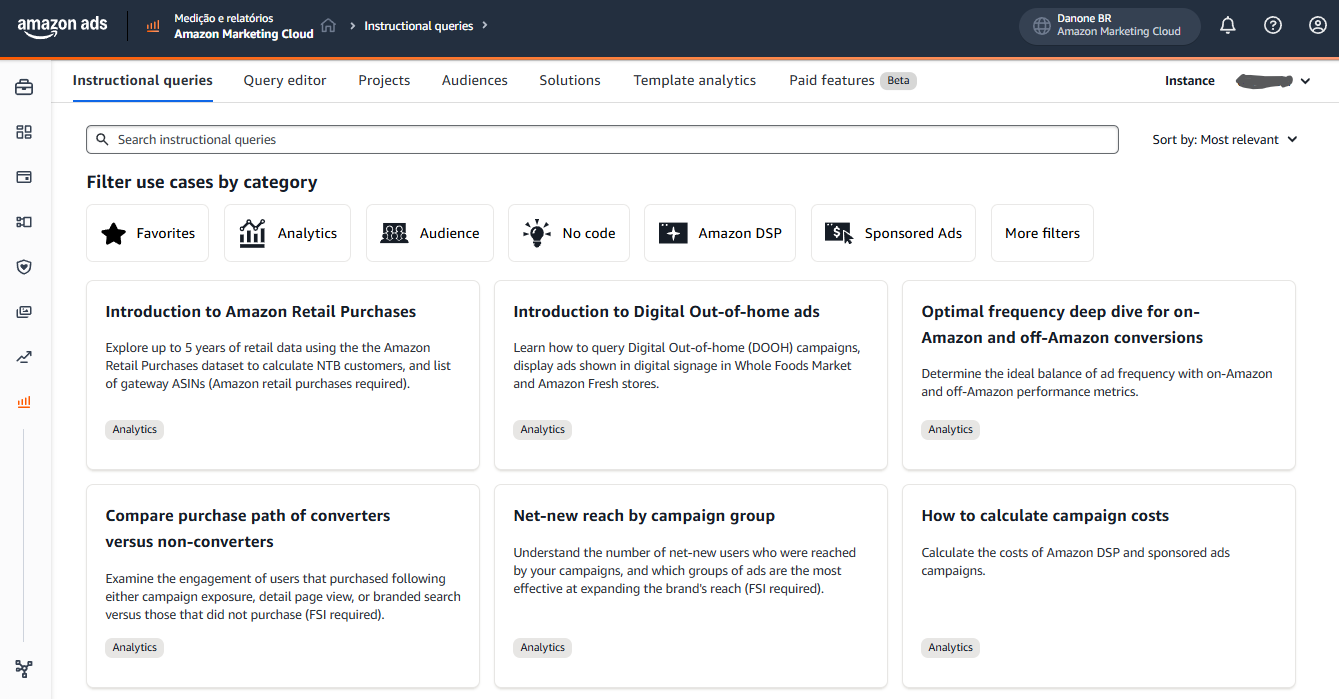
Task: Open the Paid features Beta tab
Action: [x=853, y=80]
